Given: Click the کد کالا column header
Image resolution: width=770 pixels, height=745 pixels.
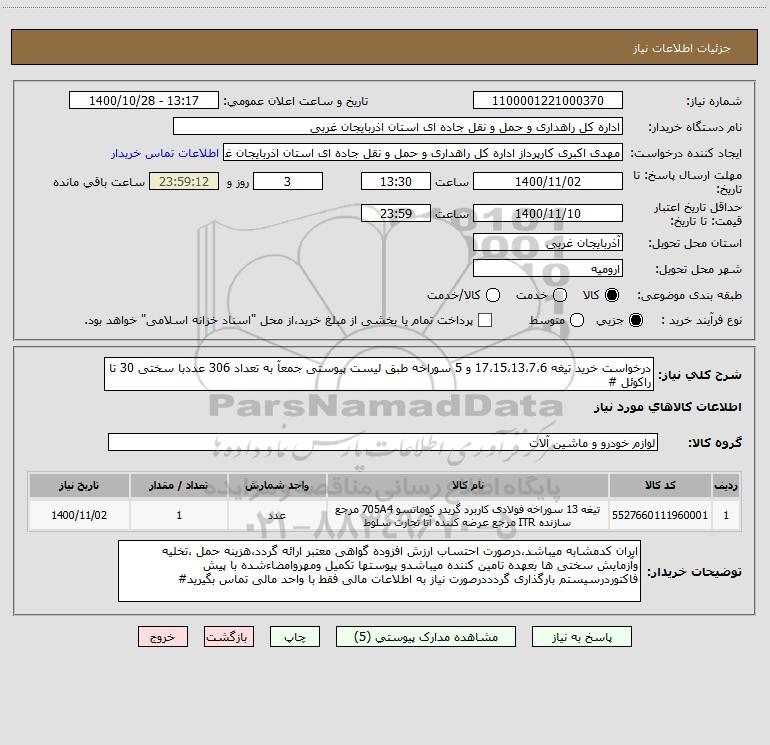Looking at the screenshot, I should pos(660,485).
